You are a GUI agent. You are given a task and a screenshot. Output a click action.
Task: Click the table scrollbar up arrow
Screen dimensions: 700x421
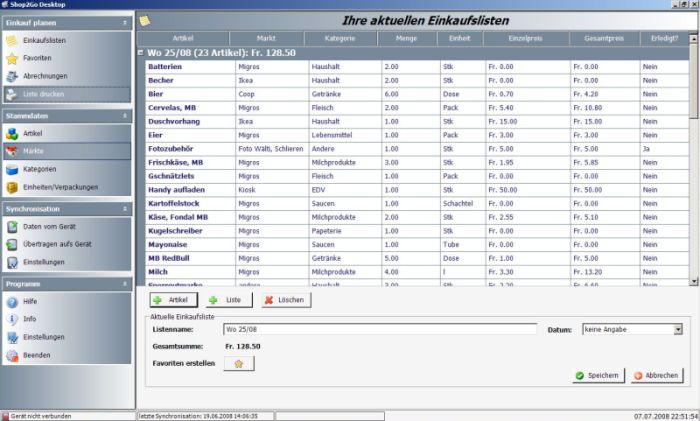[693, 39]
